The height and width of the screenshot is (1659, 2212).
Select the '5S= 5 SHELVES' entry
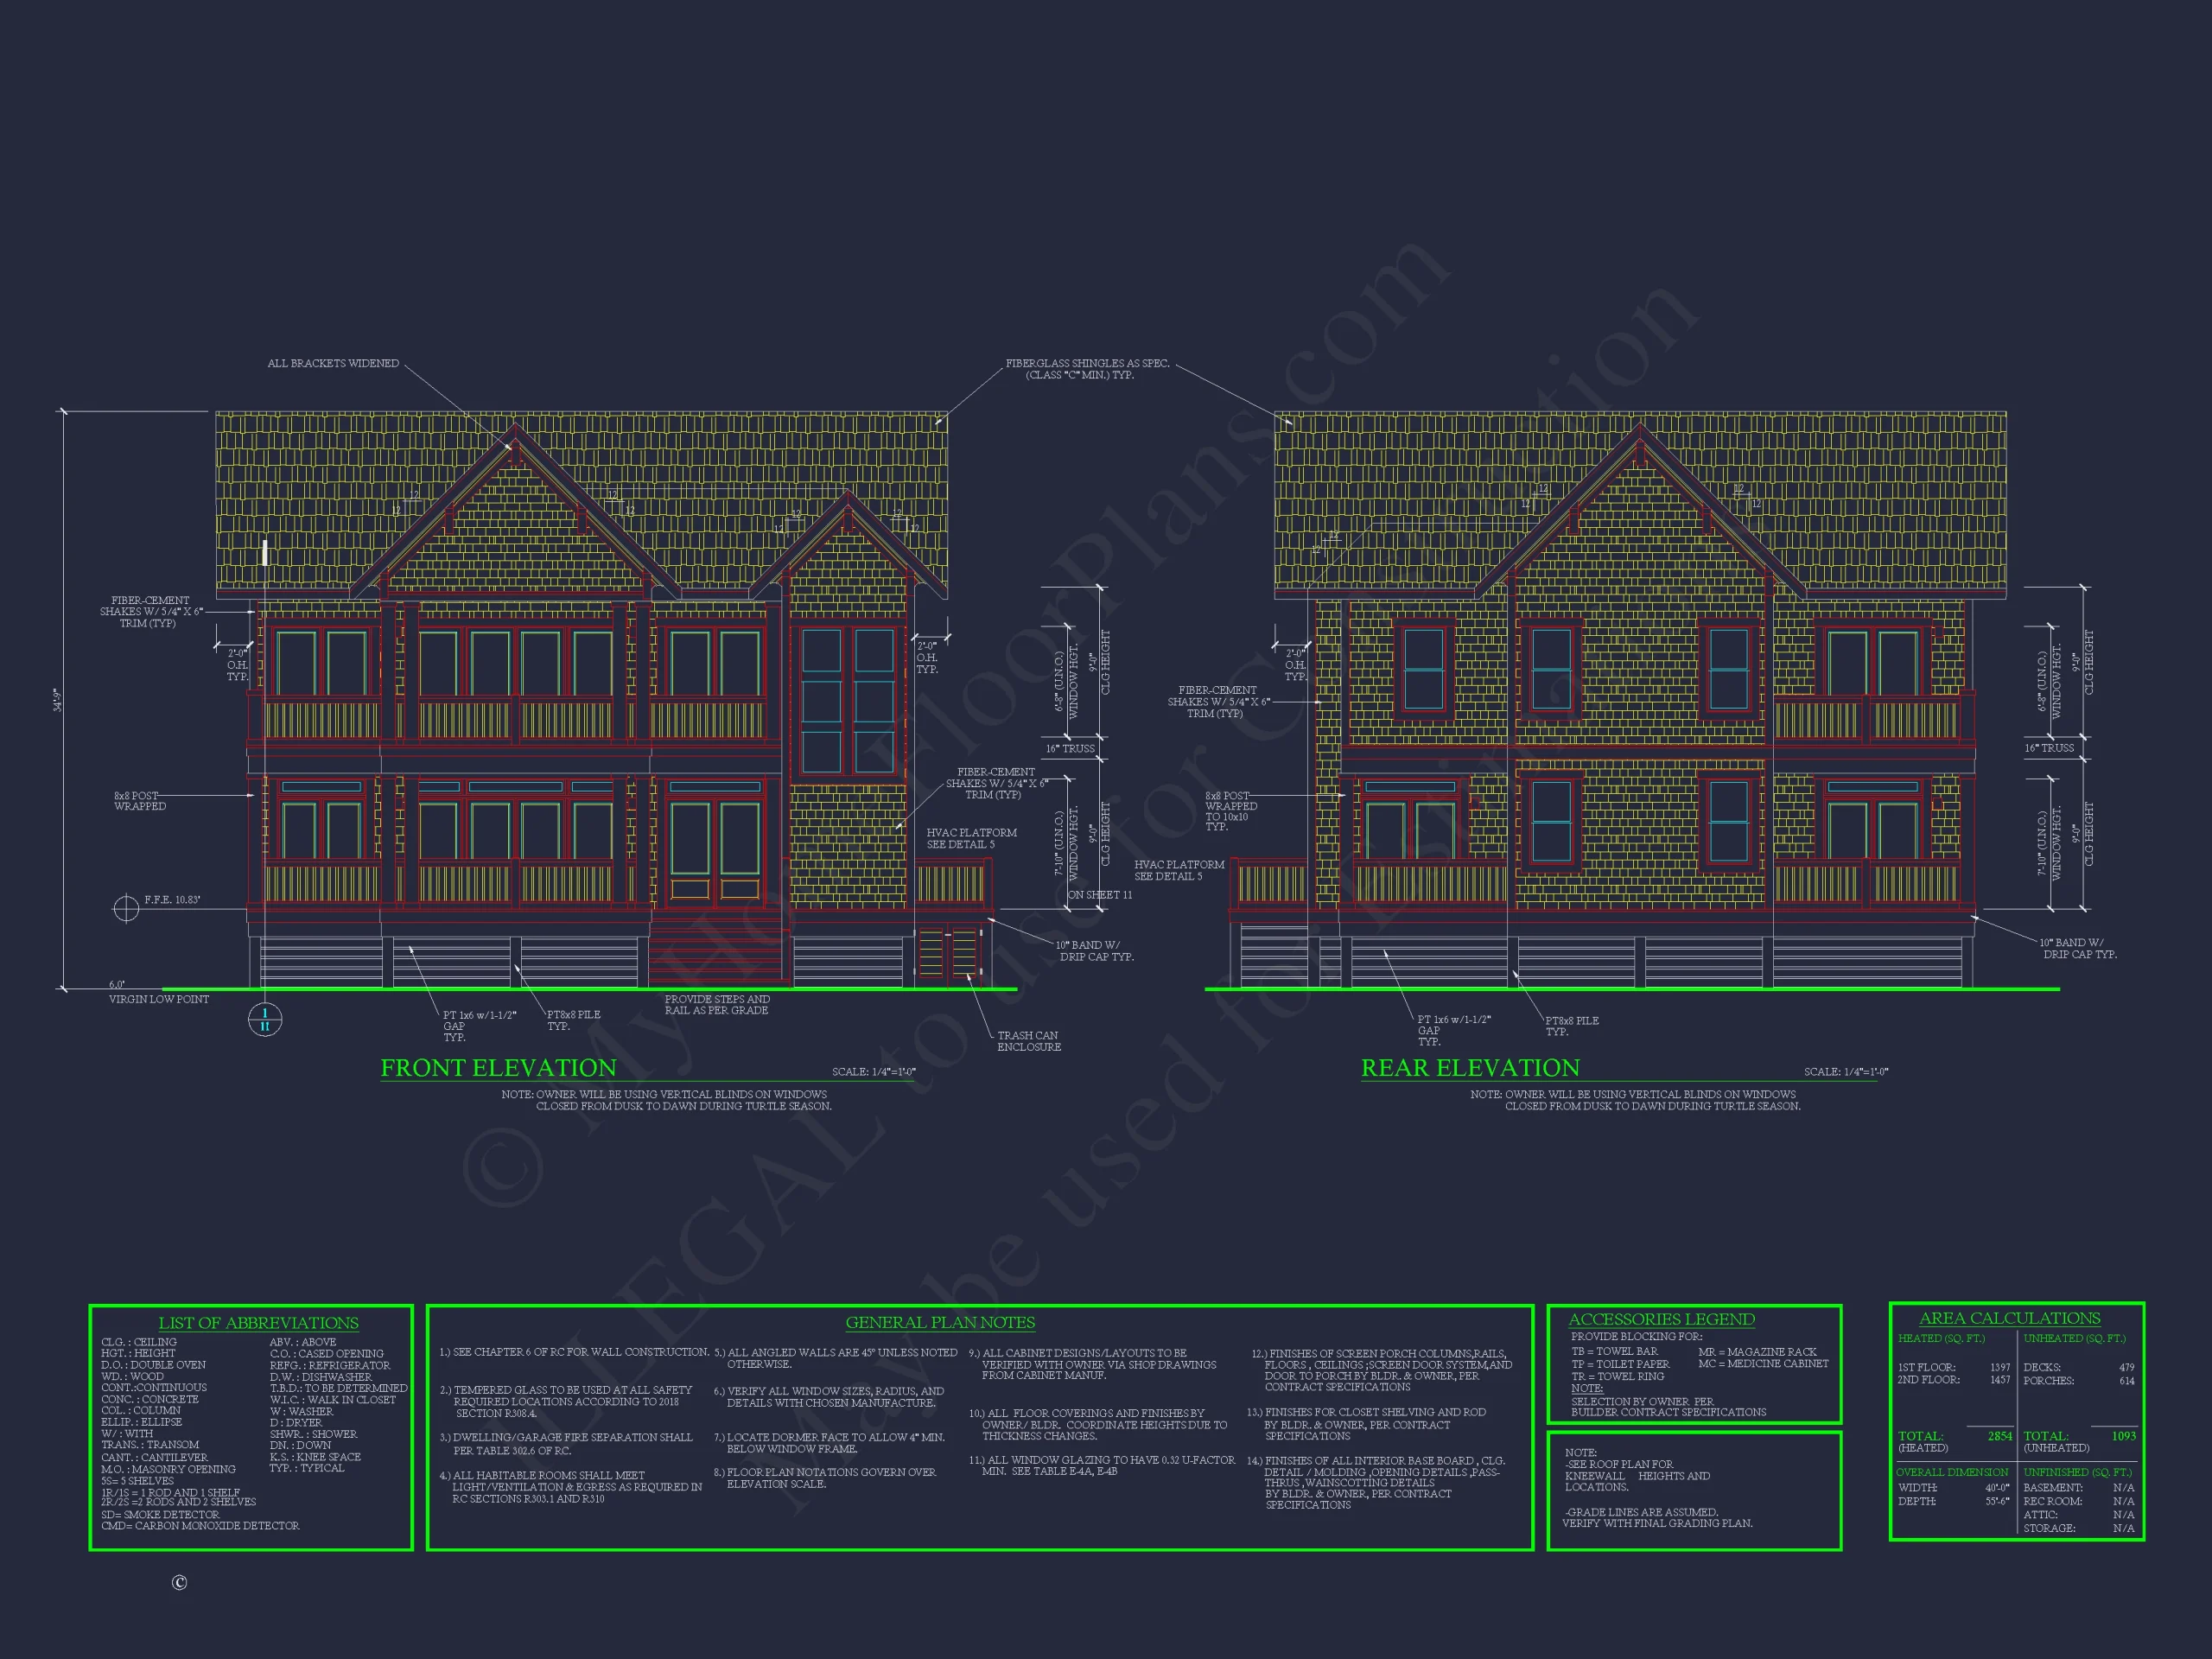(x=137, y=1480)
